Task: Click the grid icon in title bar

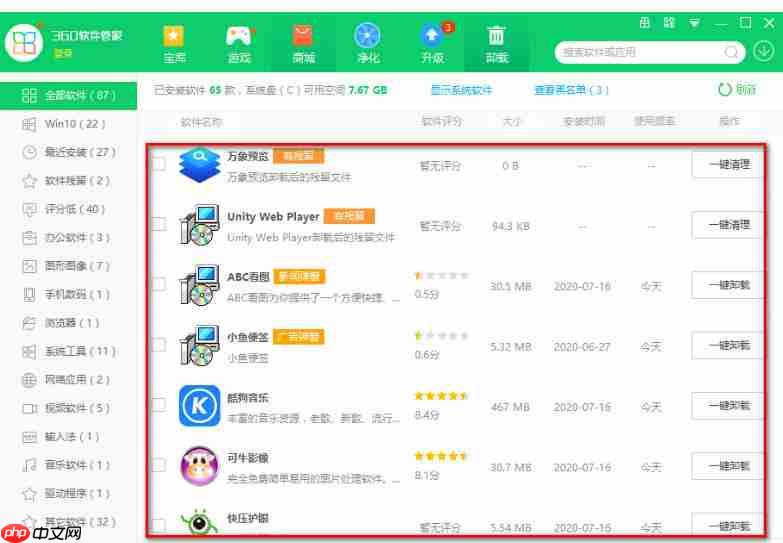Action: pos(645,22)
